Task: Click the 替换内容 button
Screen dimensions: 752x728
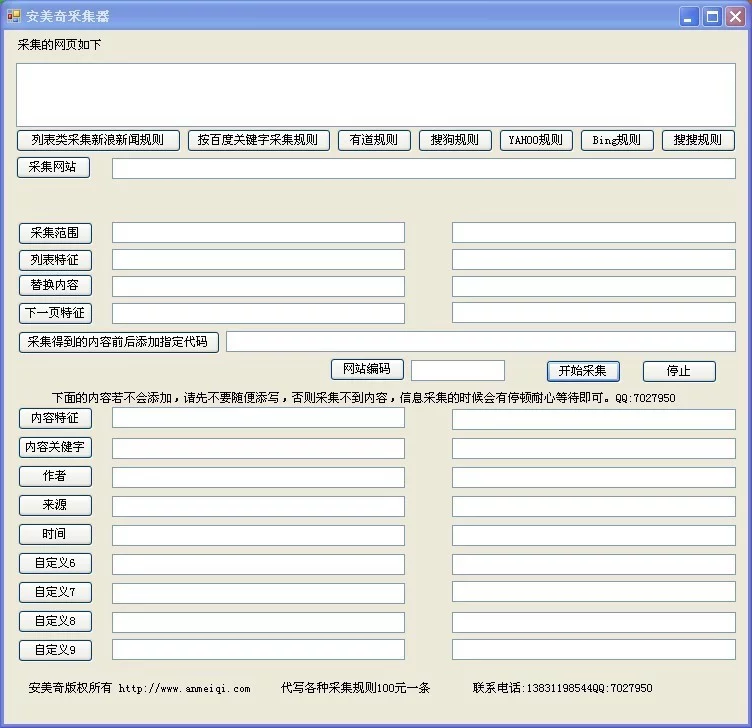Action: [55, 285]
